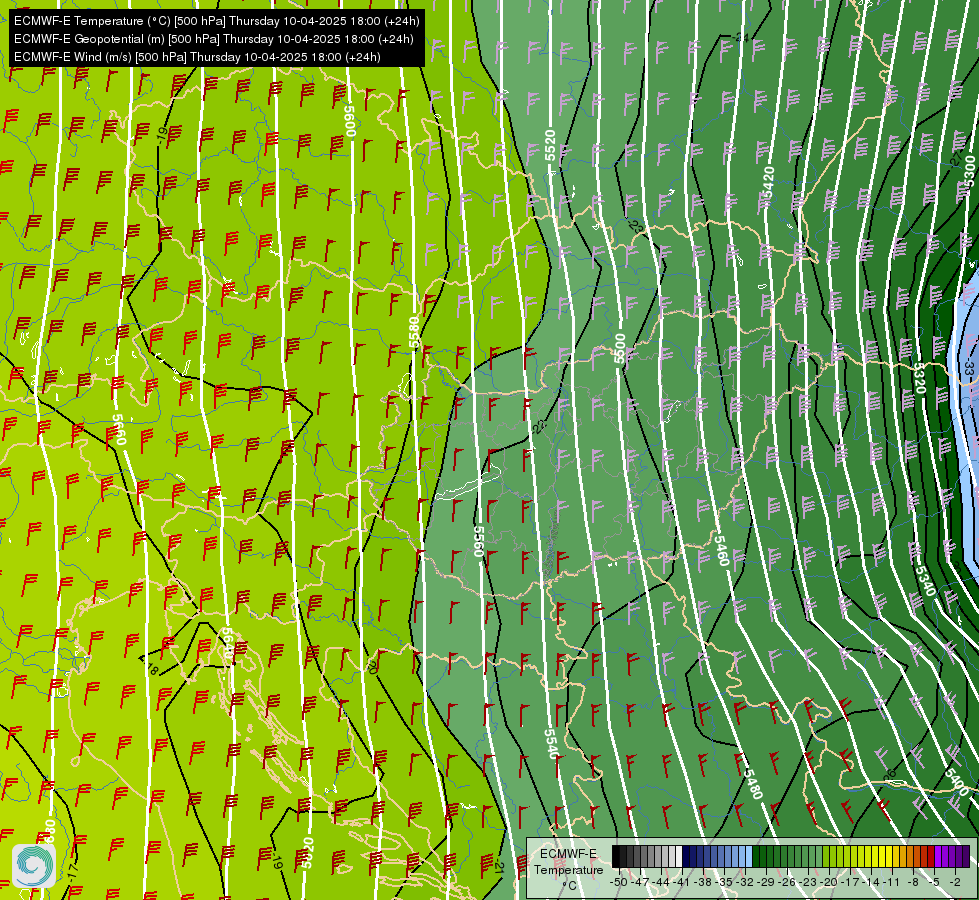Click the 5300 geopotential contour label
Screen dimensions: 979x900
click(x=968, y=171)
